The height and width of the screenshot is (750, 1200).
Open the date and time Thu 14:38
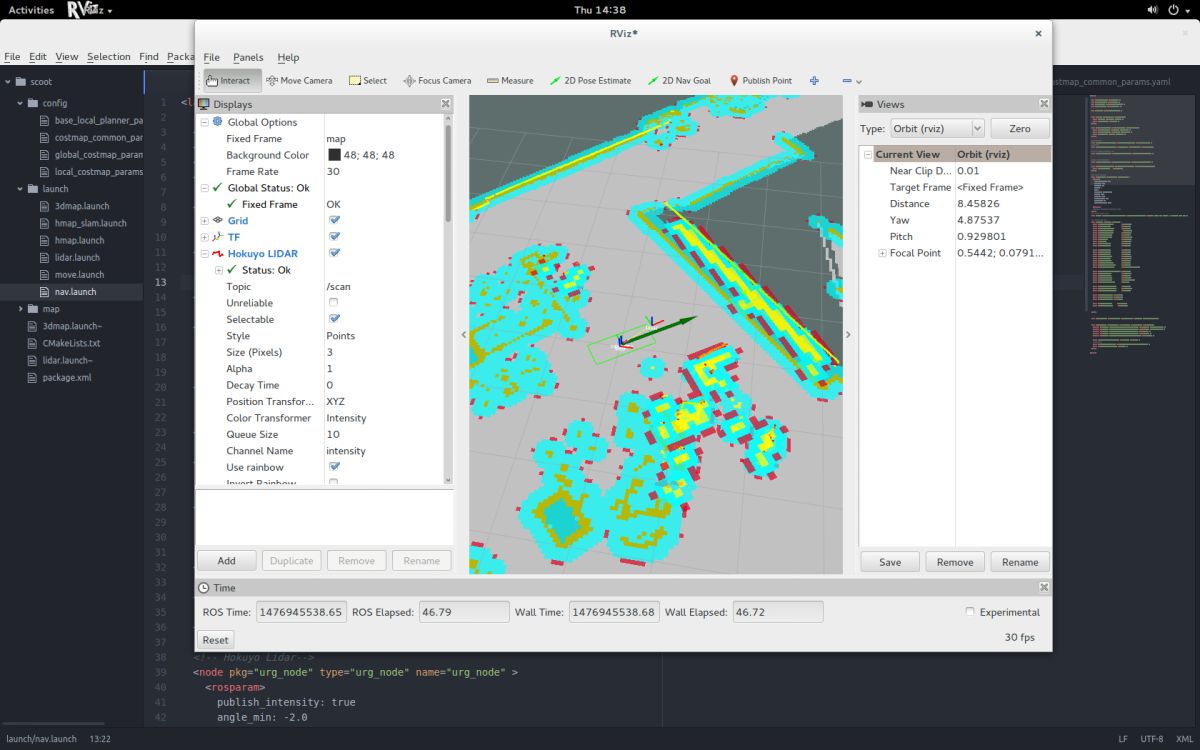pyautogui.click(x=600, y=10)
